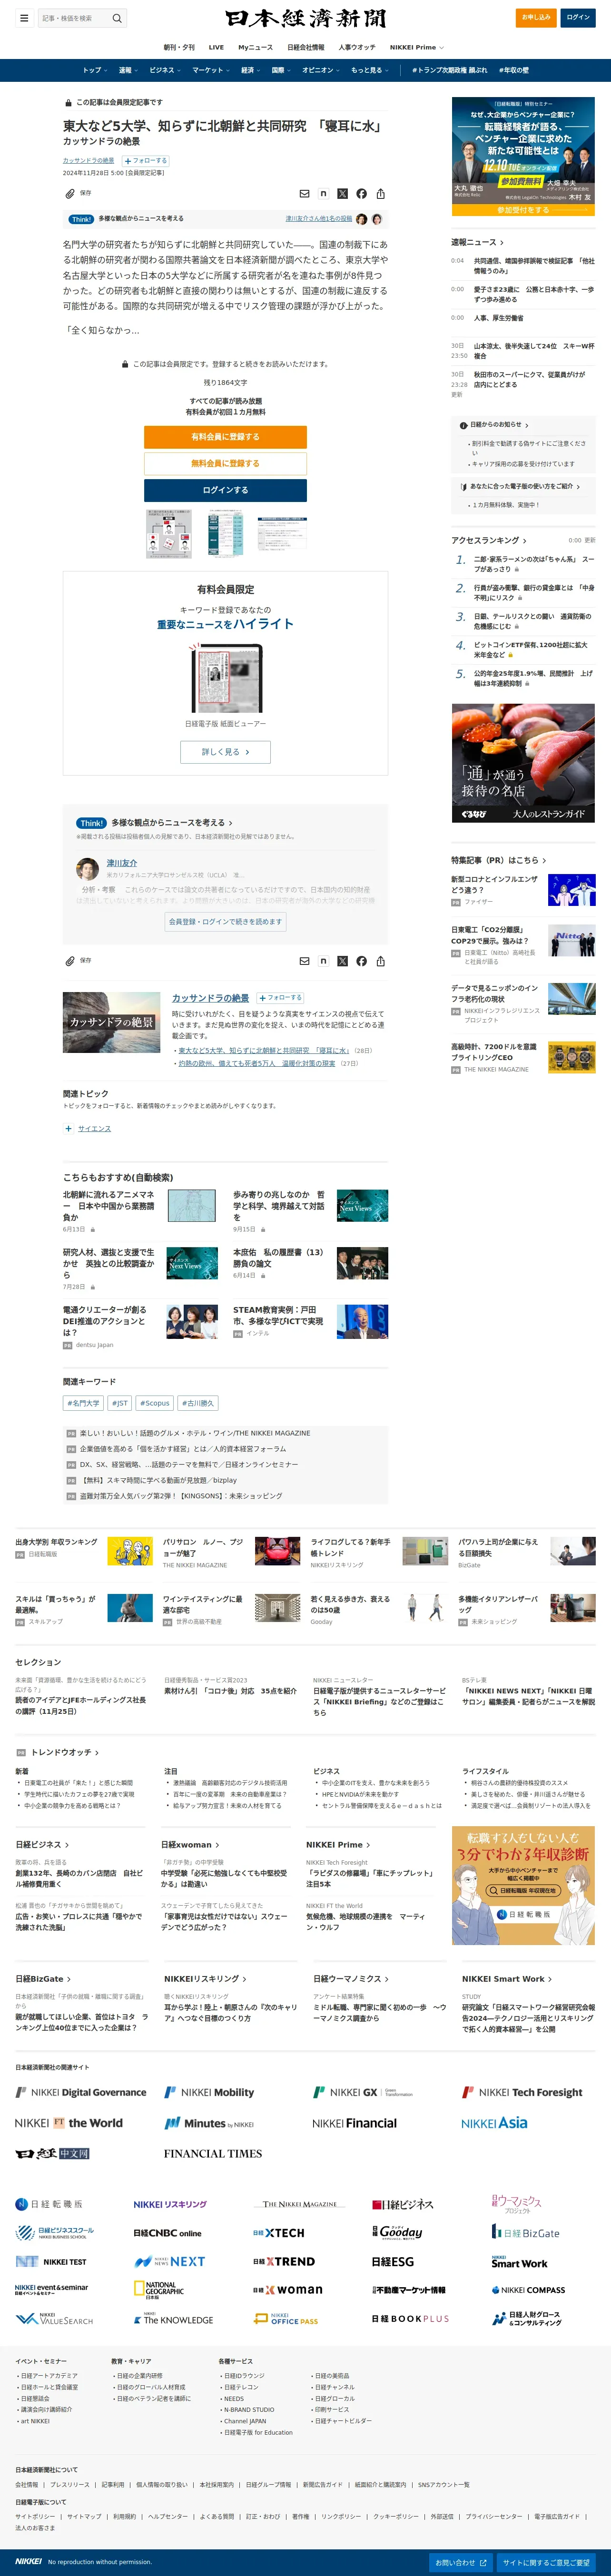Click 会員登録・ログインで続きを読めます button
611x2576 pixels.
click(225, 921)
